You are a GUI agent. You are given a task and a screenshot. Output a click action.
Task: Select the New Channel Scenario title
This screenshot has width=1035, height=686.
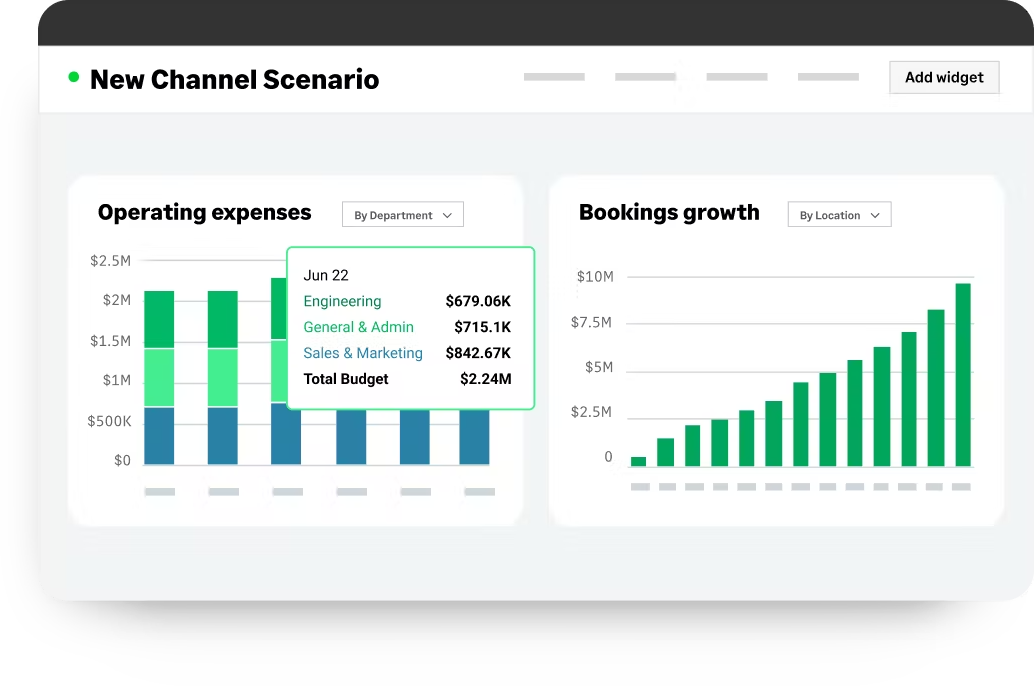234,80
